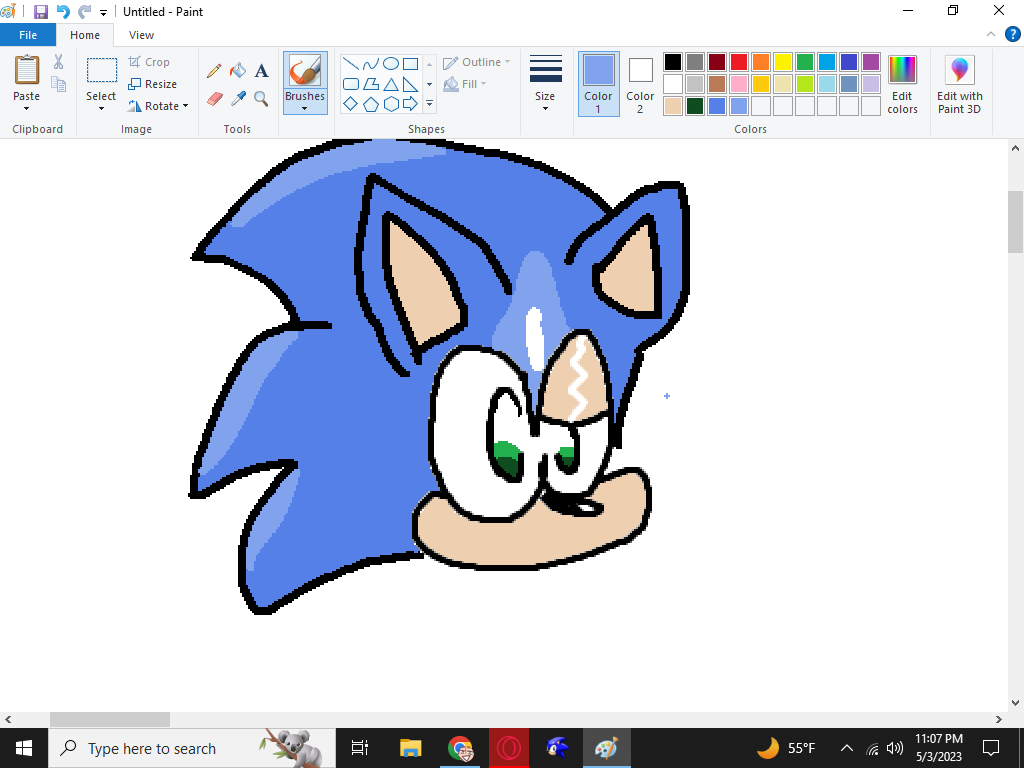Switch to the View tab
This screenshot has width=1024, height=768.
(141, 35)
